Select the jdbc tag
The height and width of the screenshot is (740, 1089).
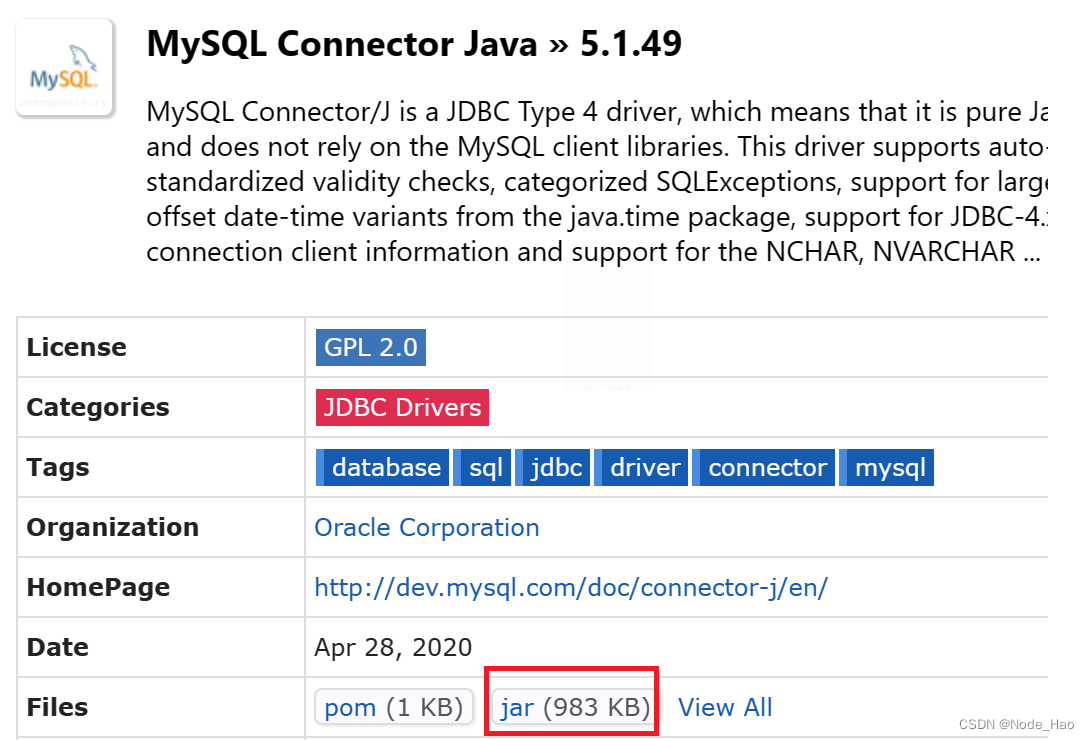(553, 468)
